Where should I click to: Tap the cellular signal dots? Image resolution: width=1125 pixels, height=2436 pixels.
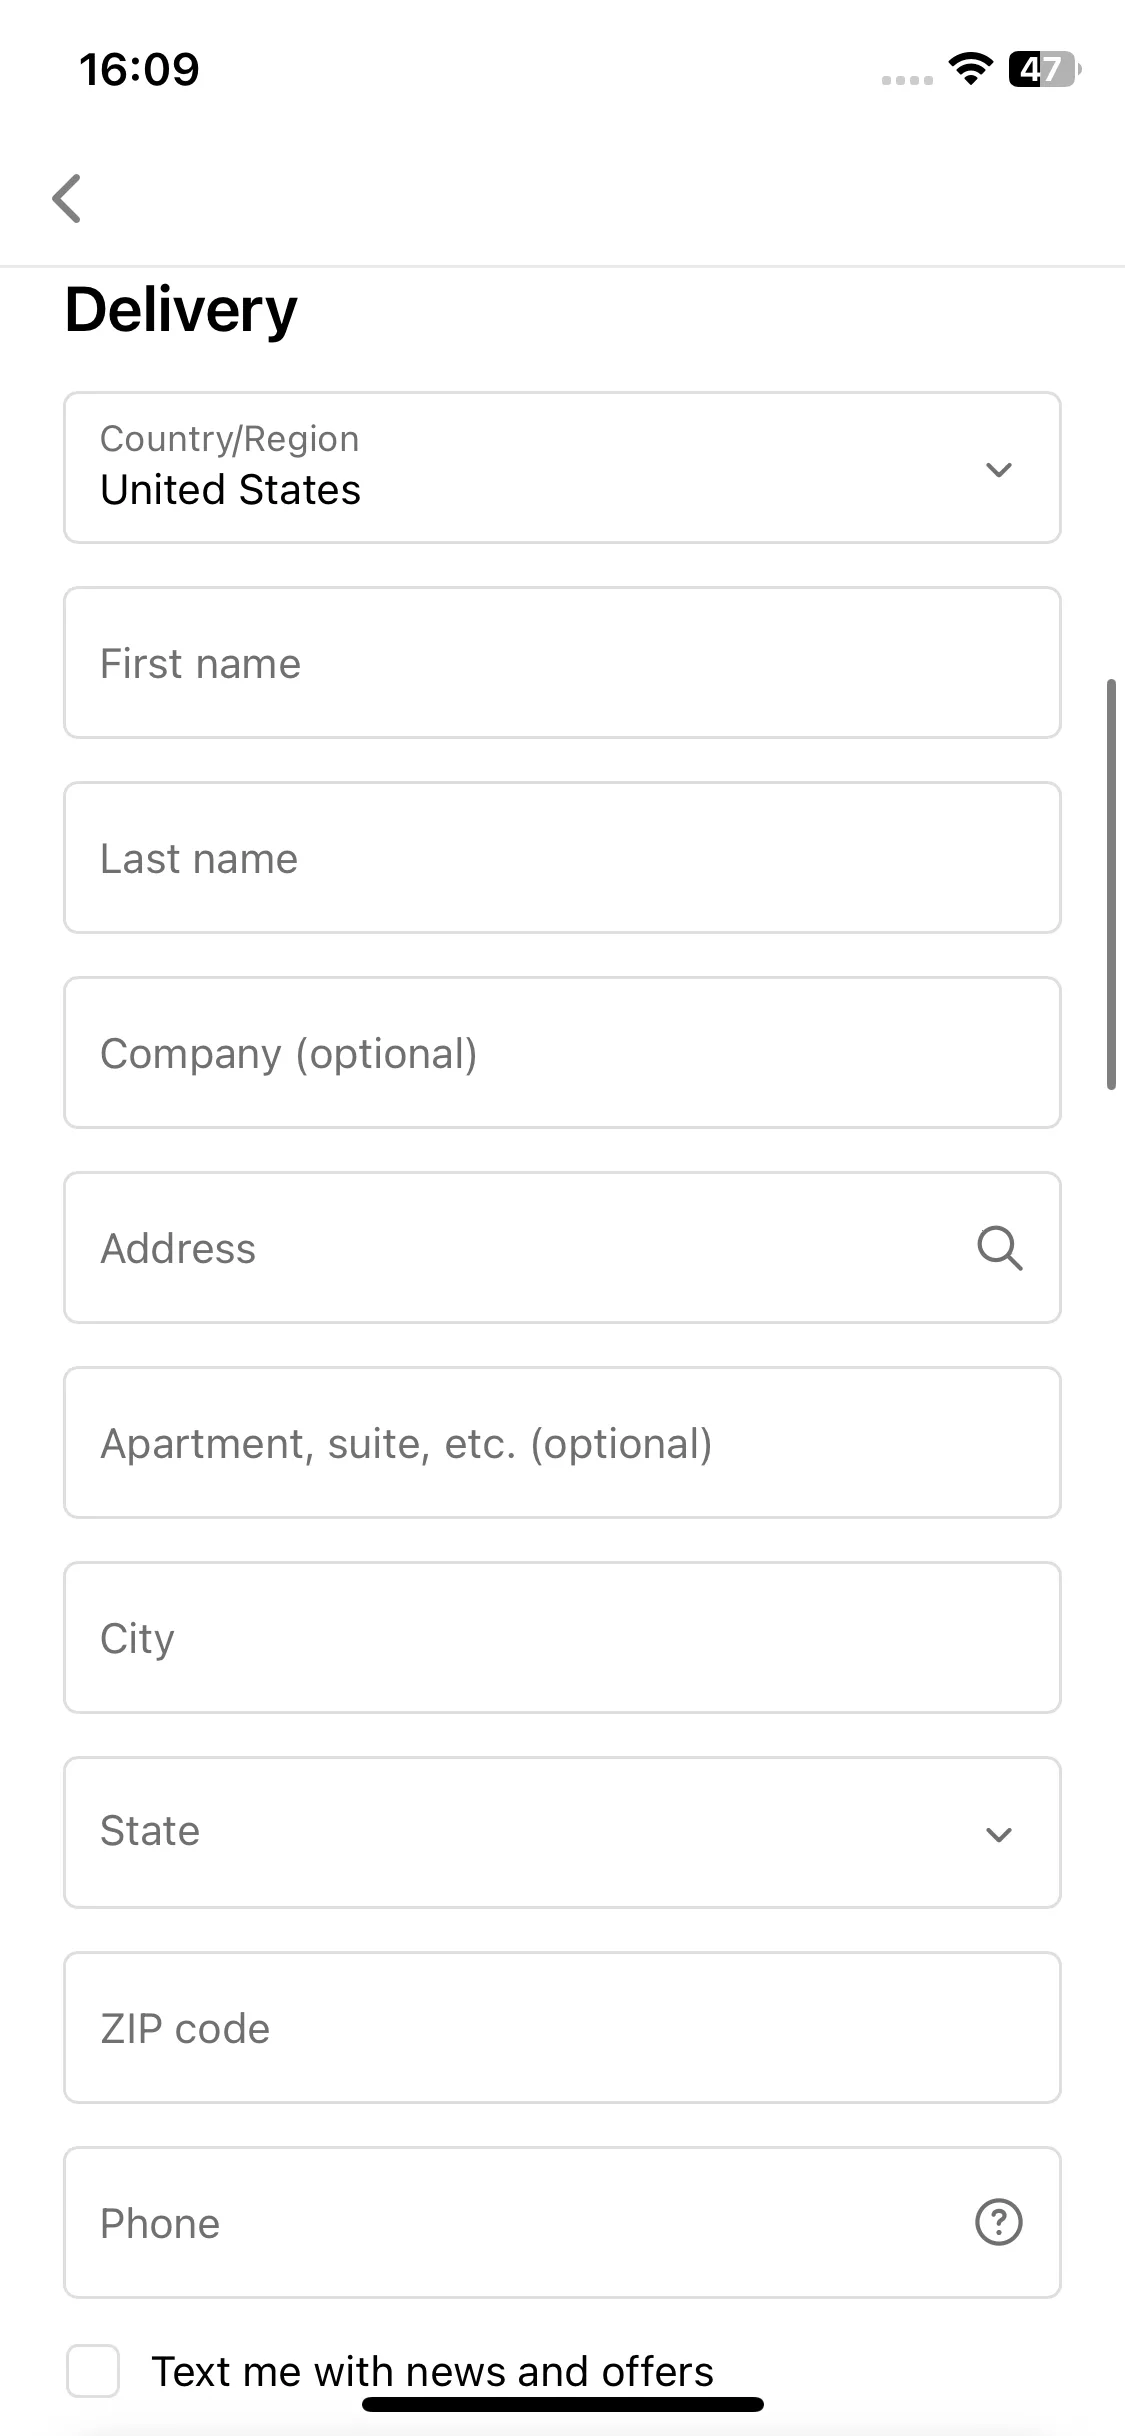click(907, 80)
